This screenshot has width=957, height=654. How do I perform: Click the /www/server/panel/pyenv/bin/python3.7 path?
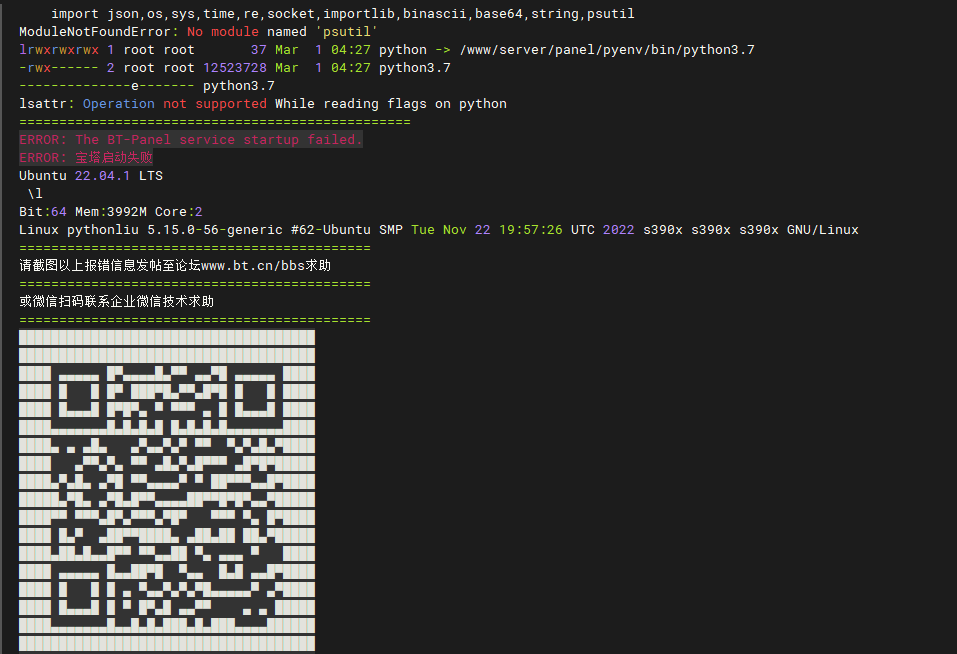pos(607,49)
